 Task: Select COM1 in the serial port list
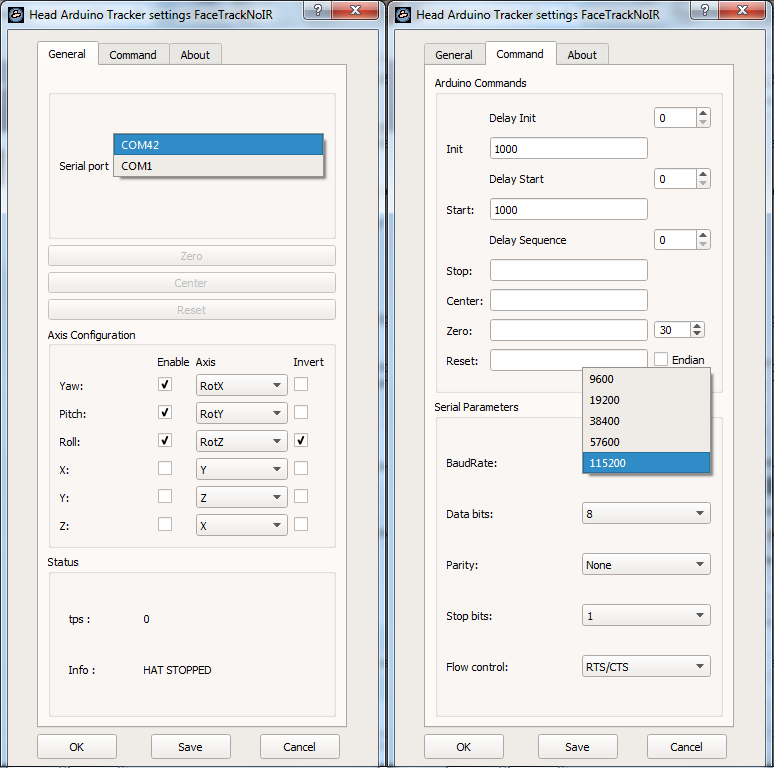click(218, 166)
